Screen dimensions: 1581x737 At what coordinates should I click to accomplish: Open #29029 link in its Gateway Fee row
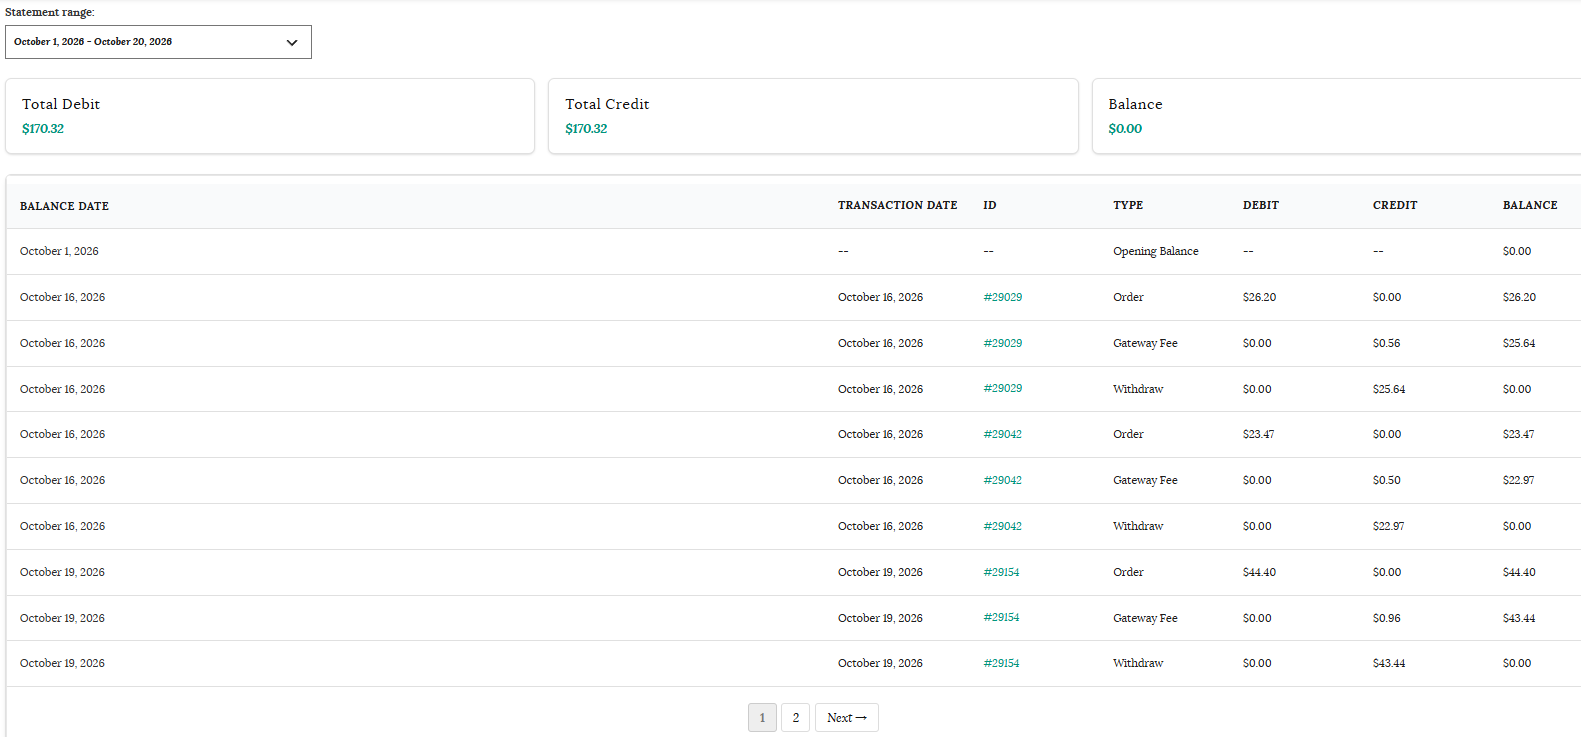tap(1003, 343)
